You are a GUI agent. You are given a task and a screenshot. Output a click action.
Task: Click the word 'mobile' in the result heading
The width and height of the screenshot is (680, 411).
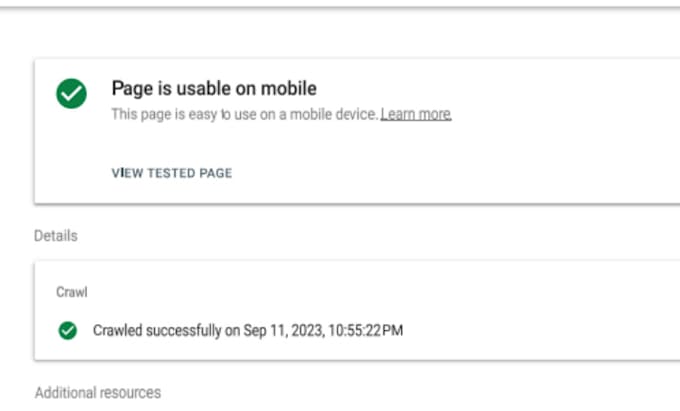(289, 88)
